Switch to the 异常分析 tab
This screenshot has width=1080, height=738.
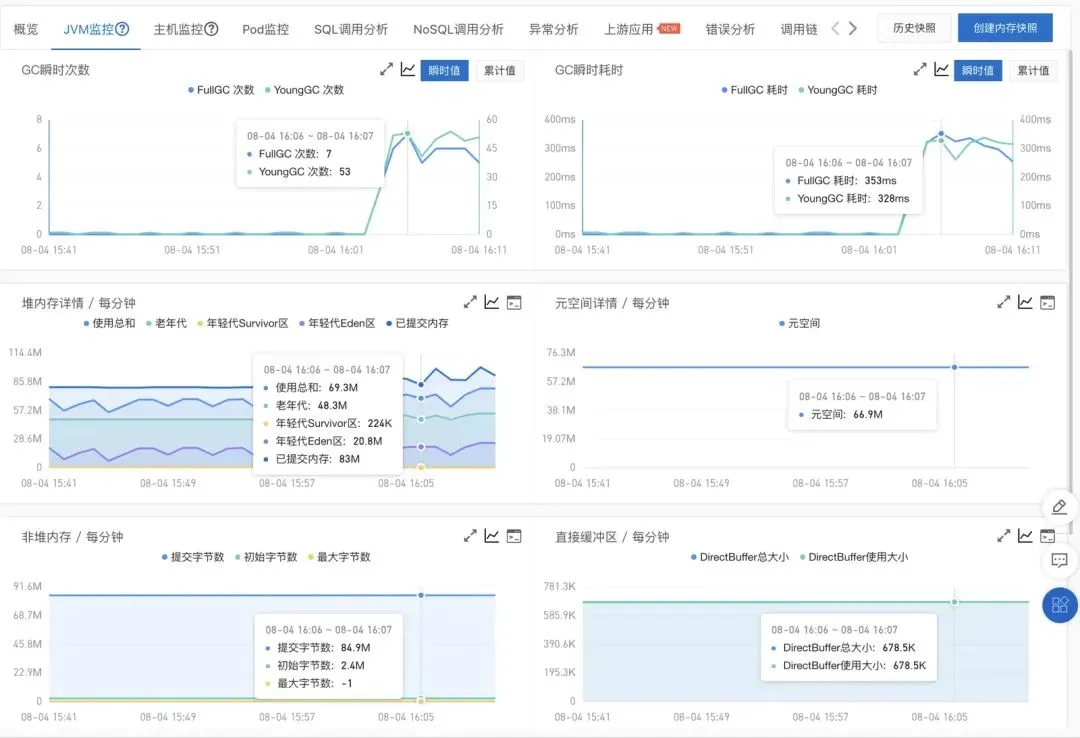click(x=554, y=29)
